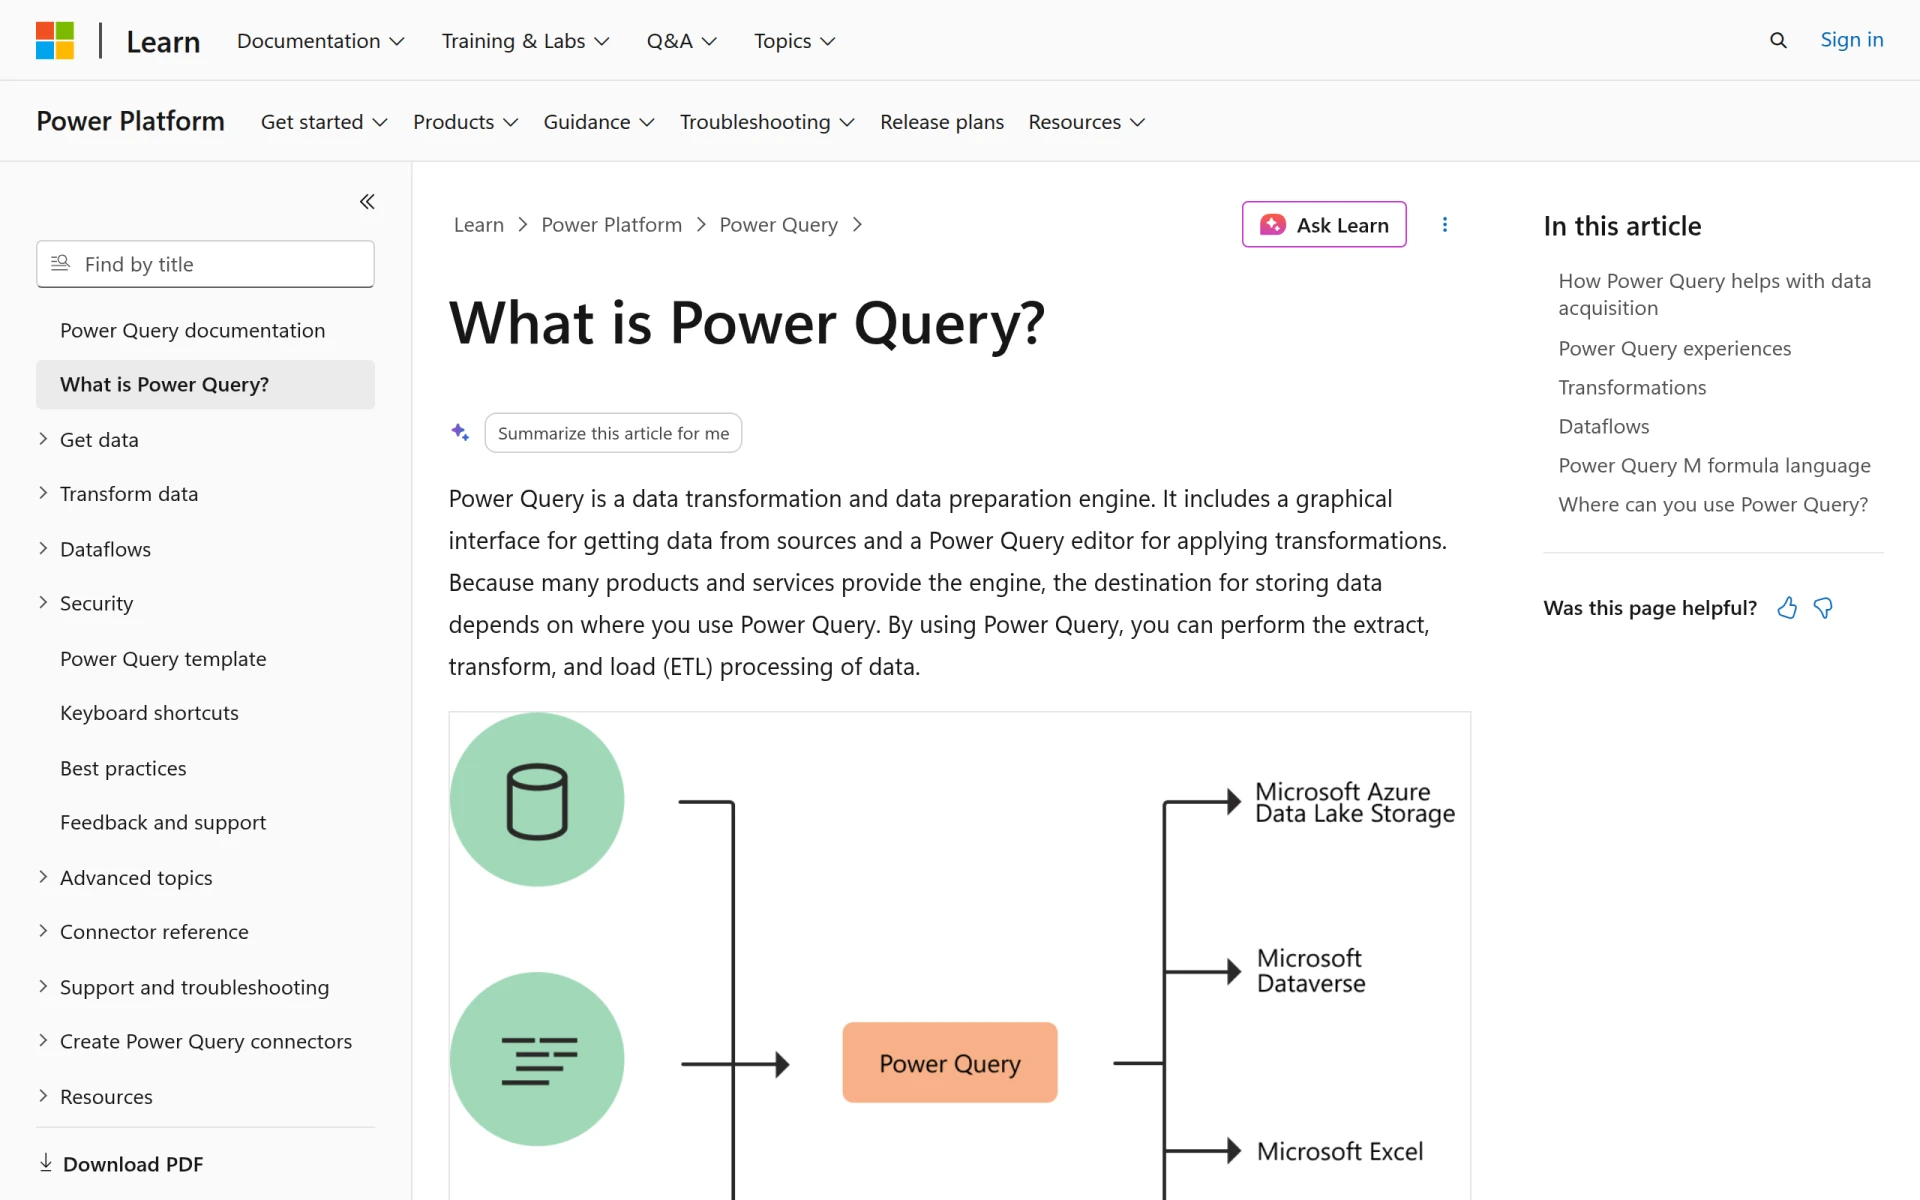Open the Documentation dropdown menu
The image size is (1920, 1200).
321,41
